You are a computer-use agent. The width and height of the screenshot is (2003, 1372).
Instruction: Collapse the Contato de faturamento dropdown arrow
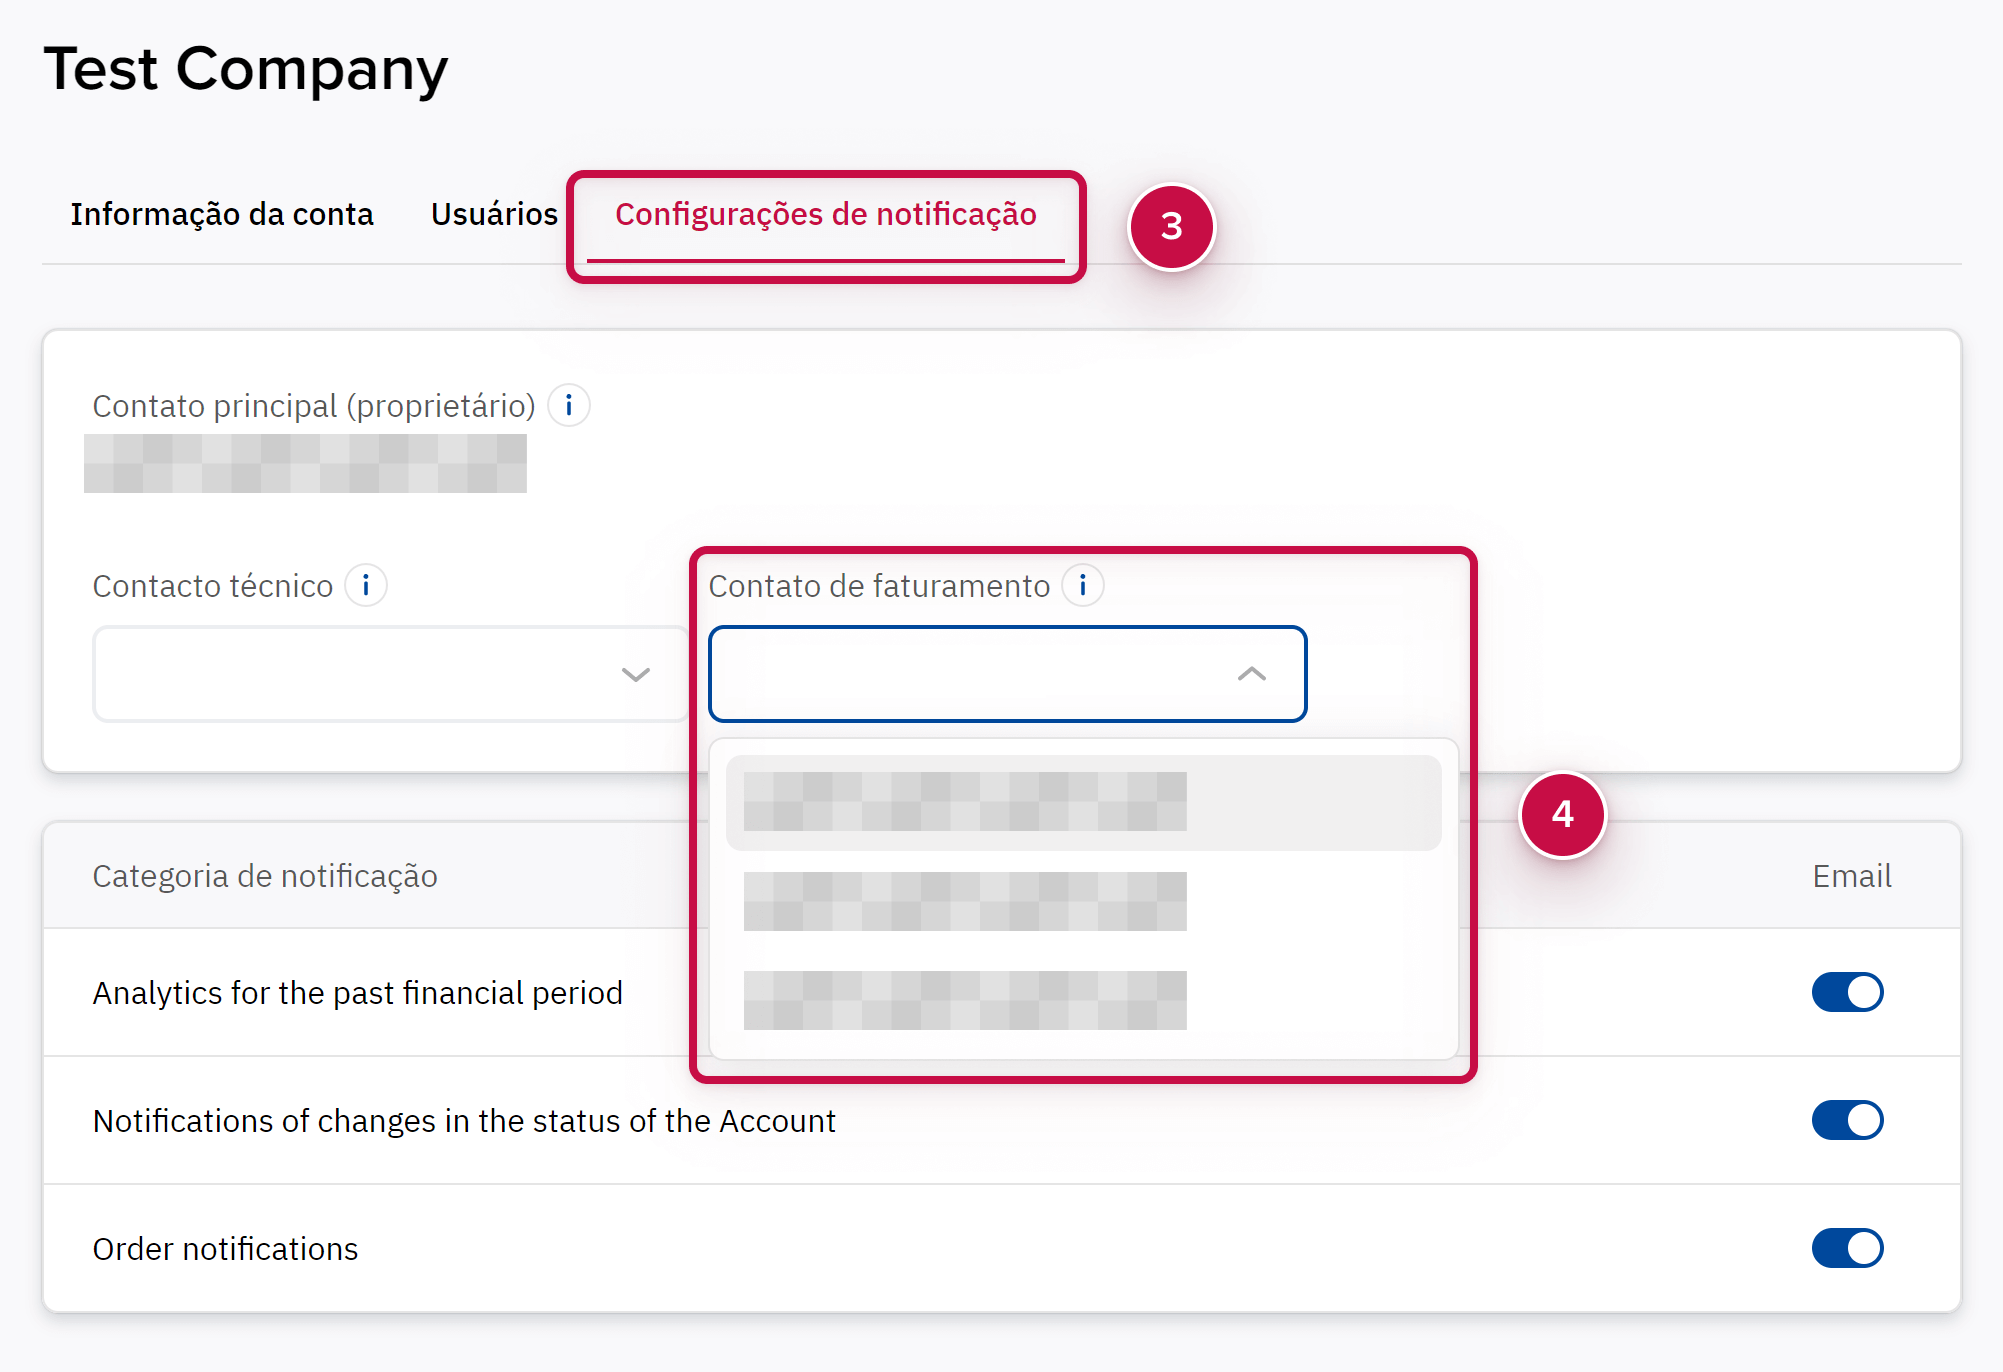coord(1251,675)
